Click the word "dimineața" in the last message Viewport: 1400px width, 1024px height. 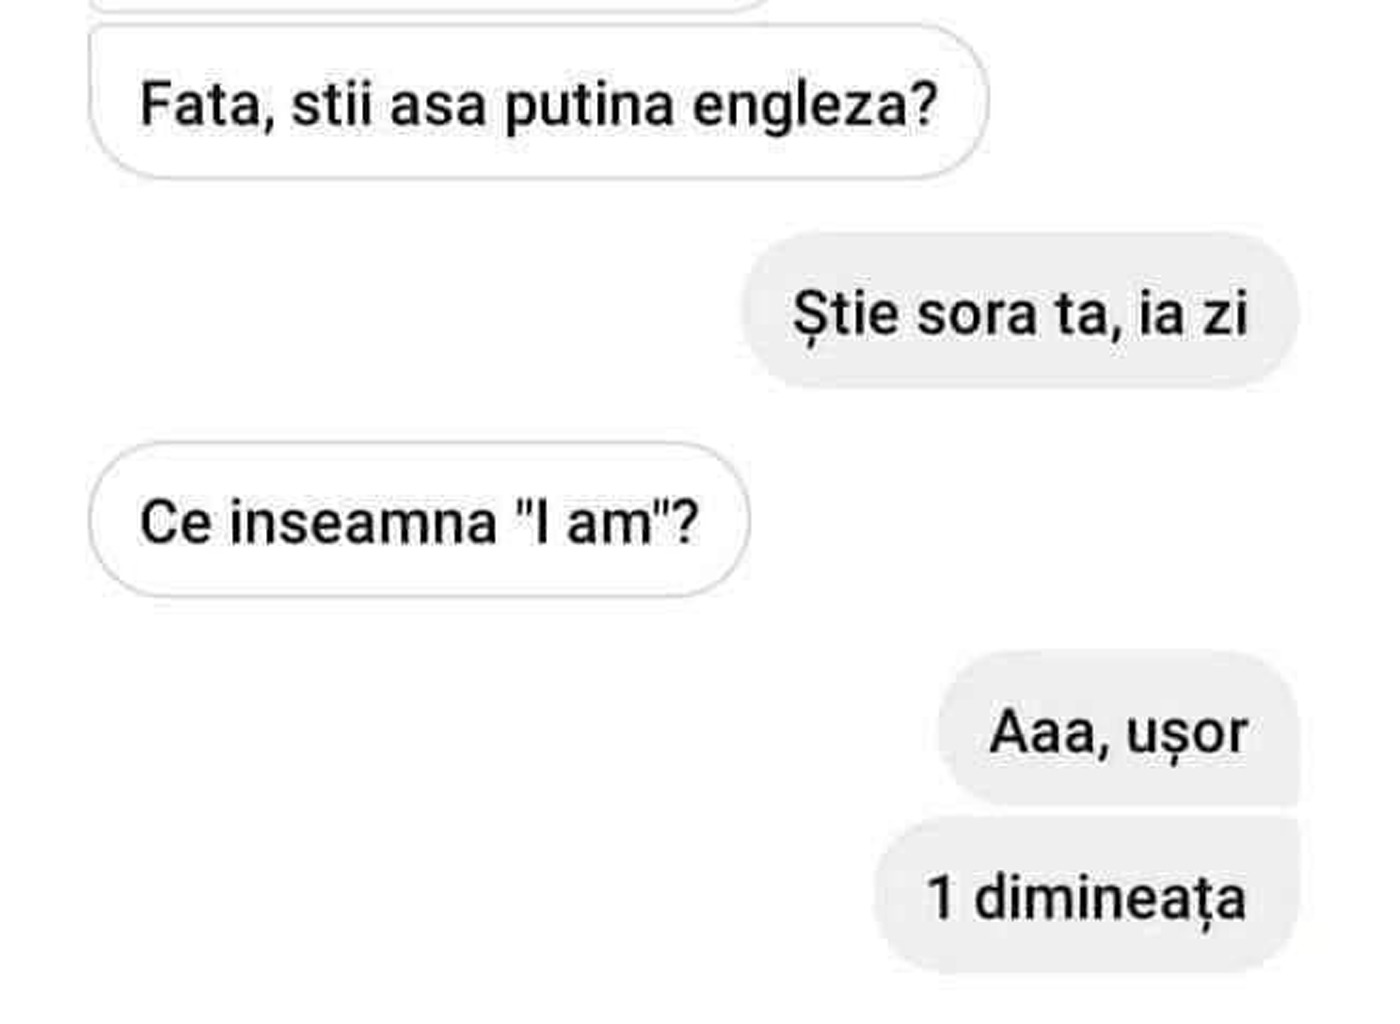1110,896
